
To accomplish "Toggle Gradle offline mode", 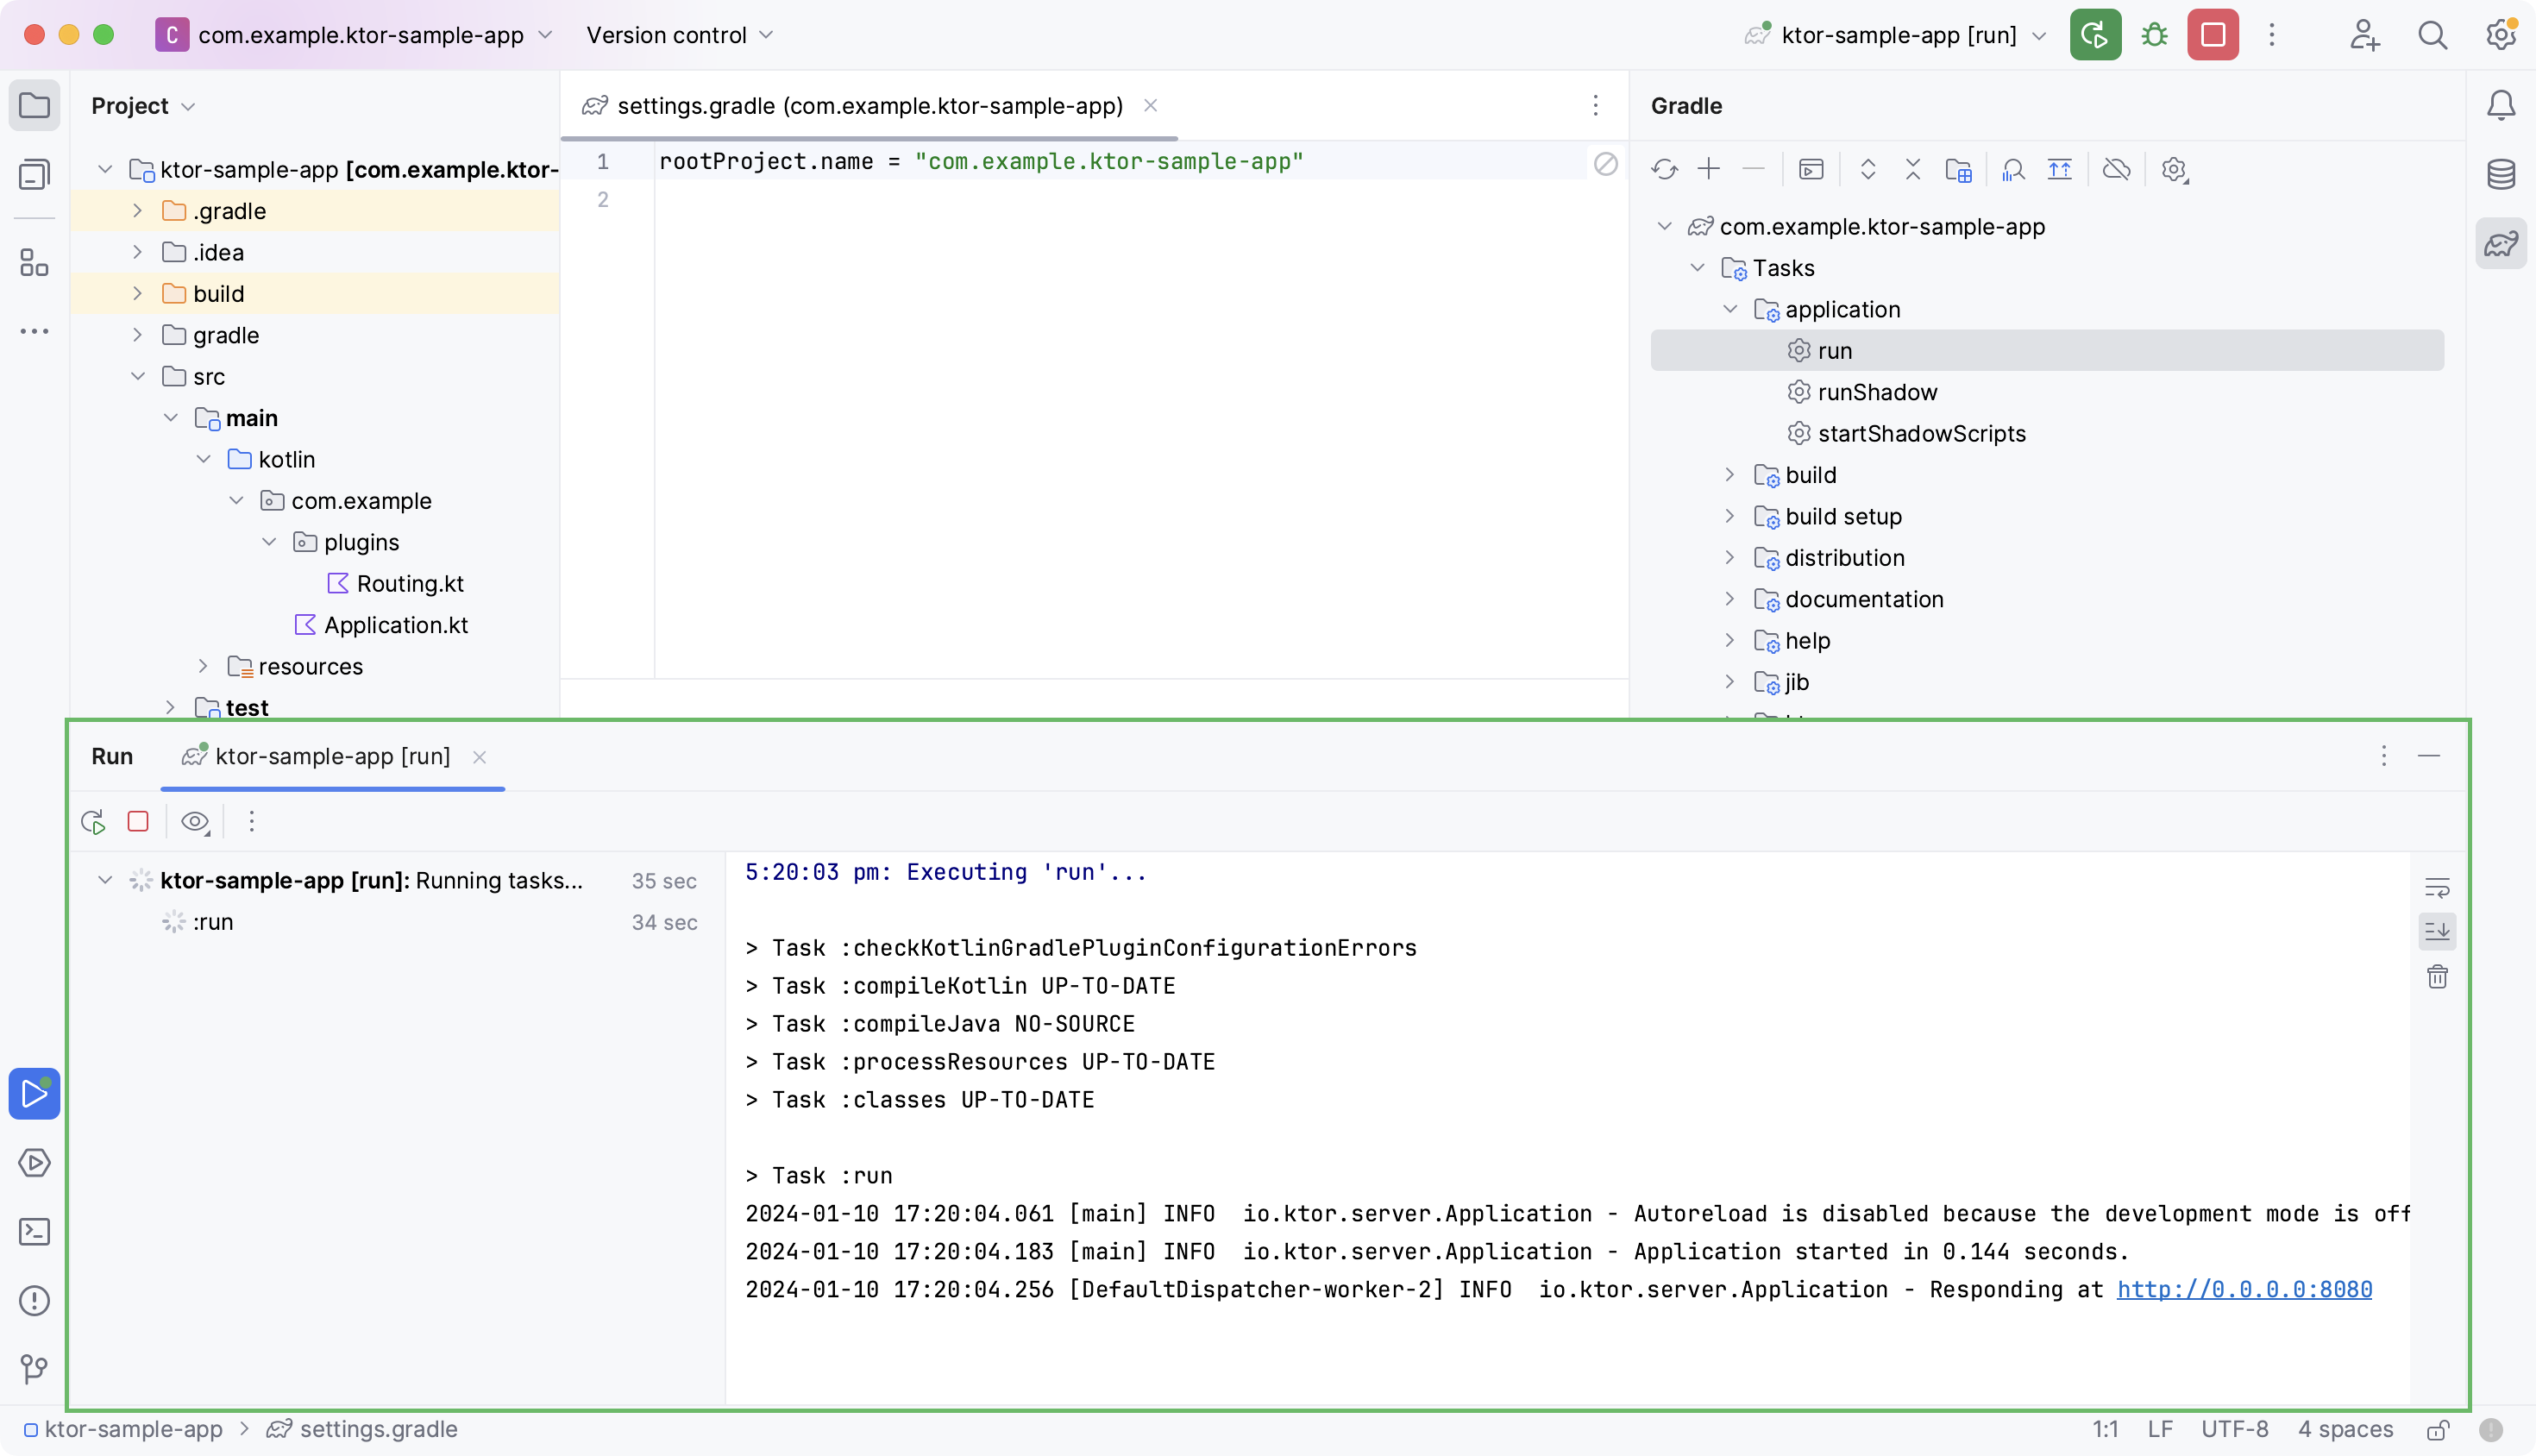I will point(2117,169).
